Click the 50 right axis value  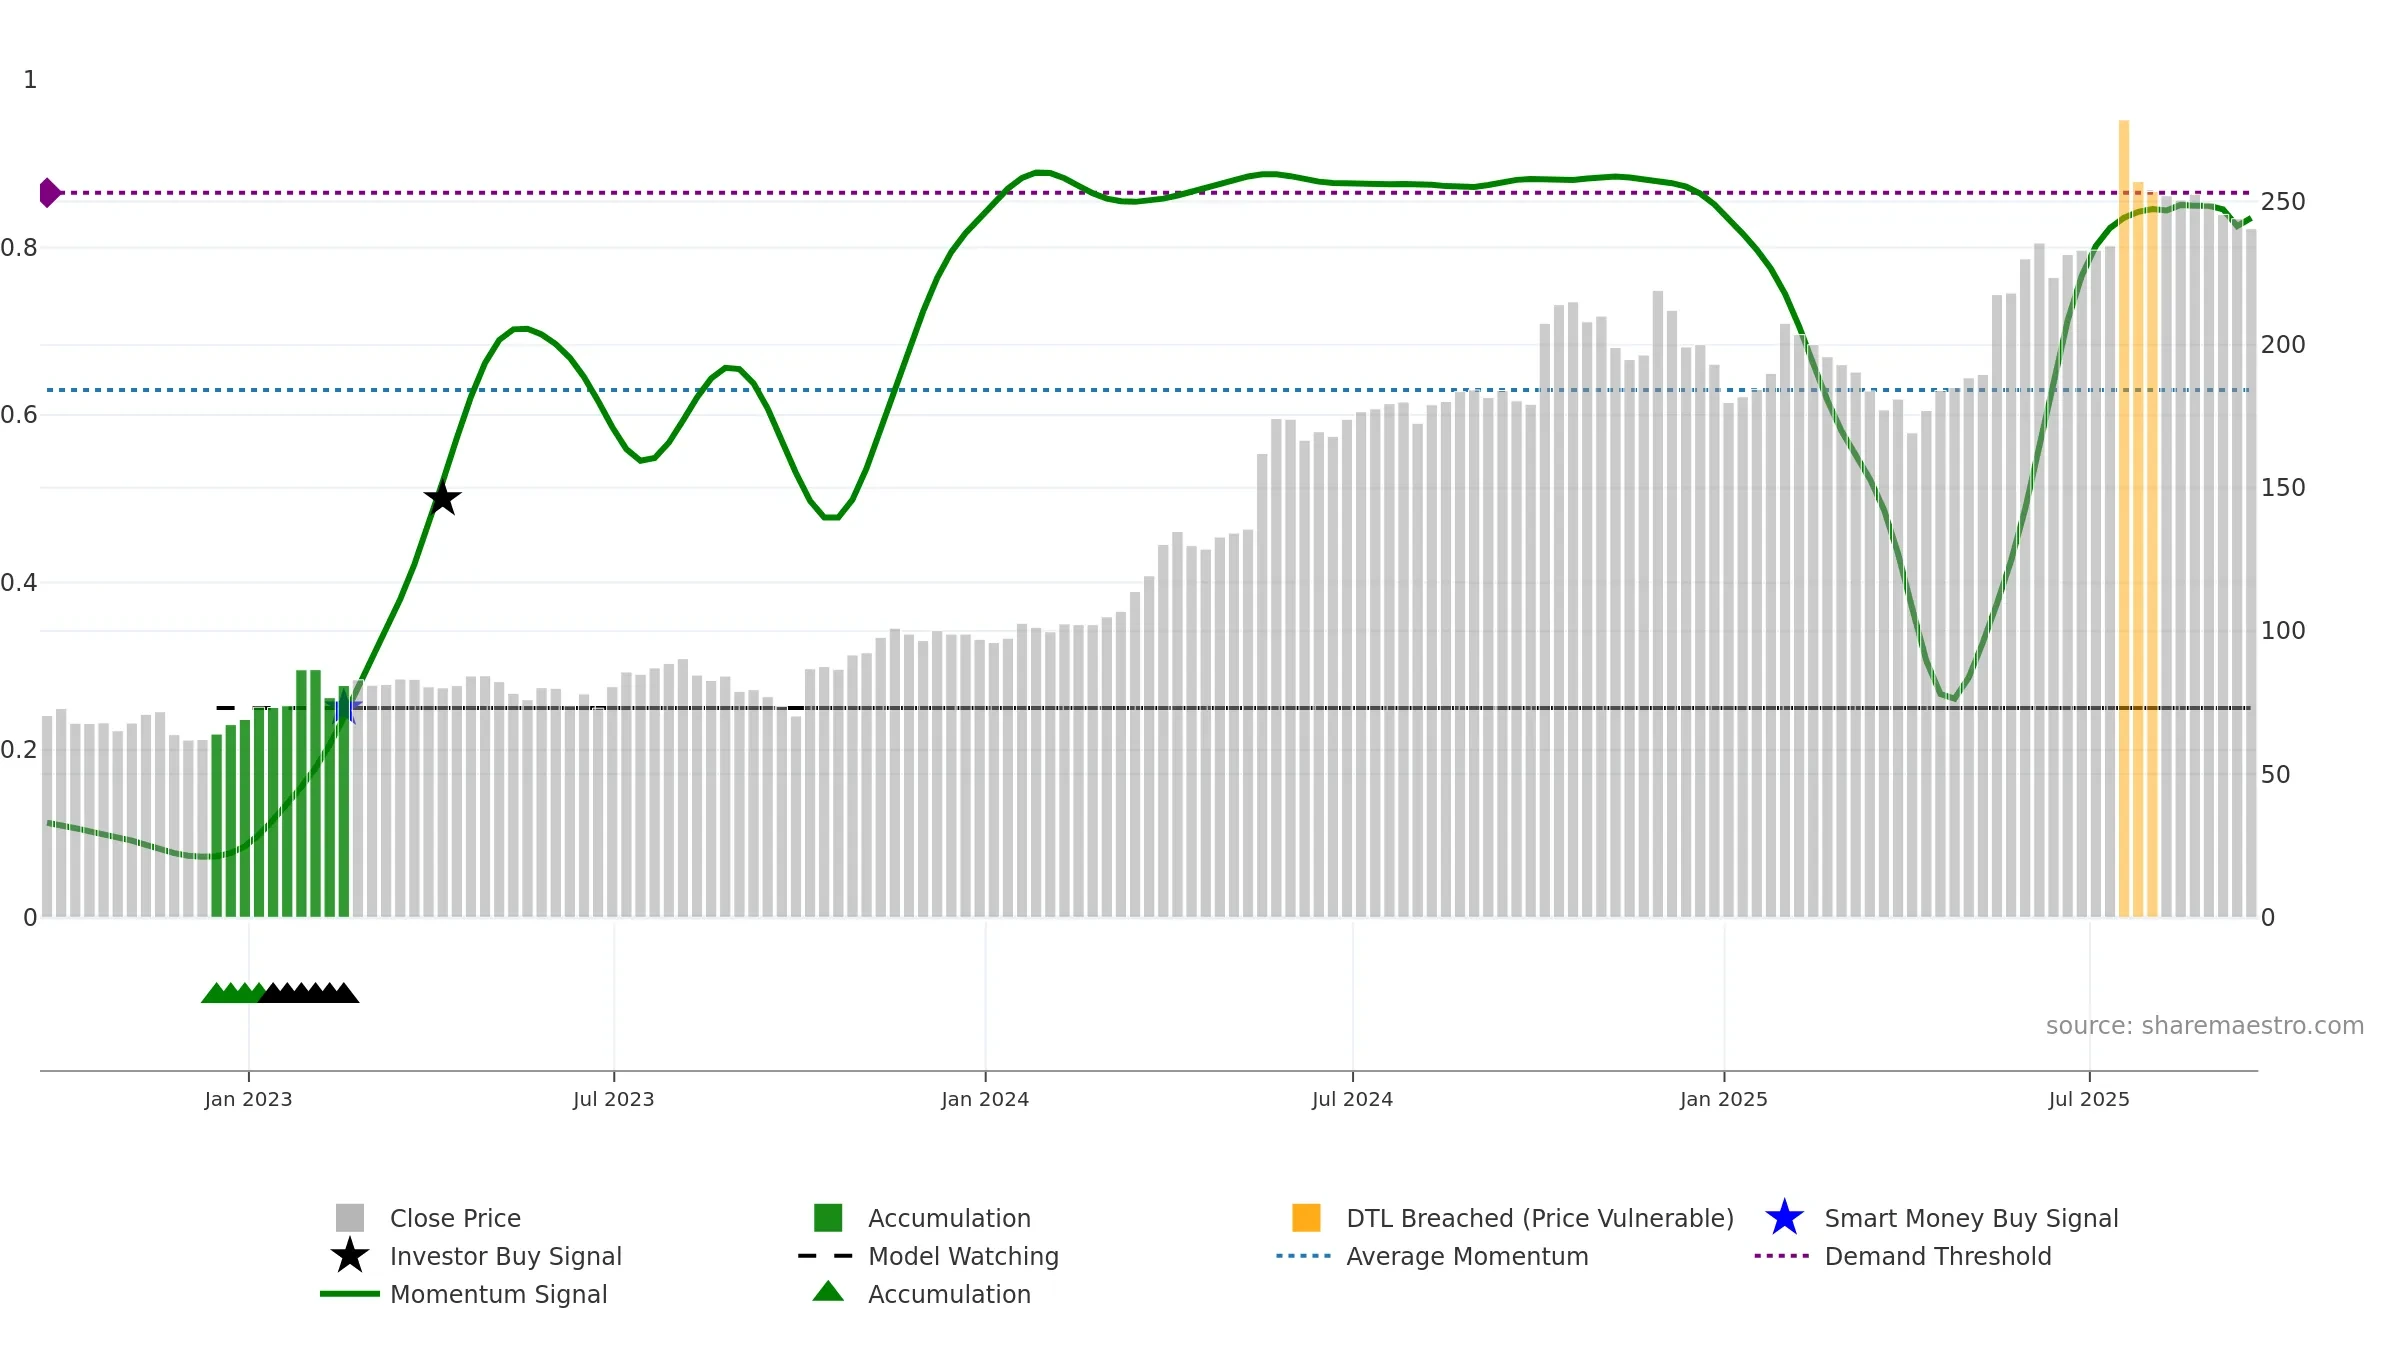(x=2275, y=775)
